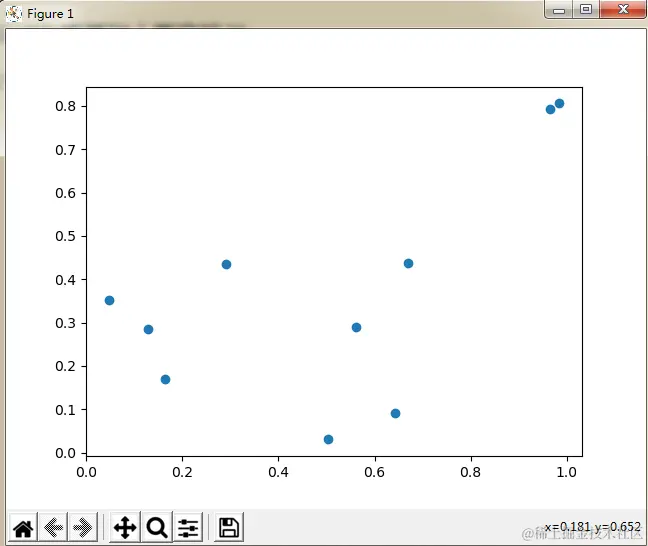This screenshot has width=648, height=546.
Task: Go forward to the next view arrow
Action: [83, 527]
